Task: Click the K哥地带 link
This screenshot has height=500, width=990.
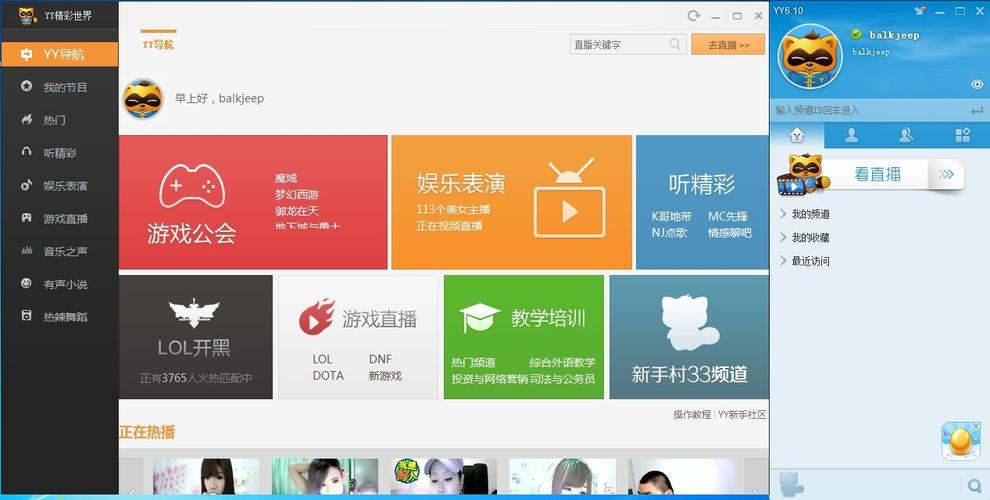Action: pos(672,217)
